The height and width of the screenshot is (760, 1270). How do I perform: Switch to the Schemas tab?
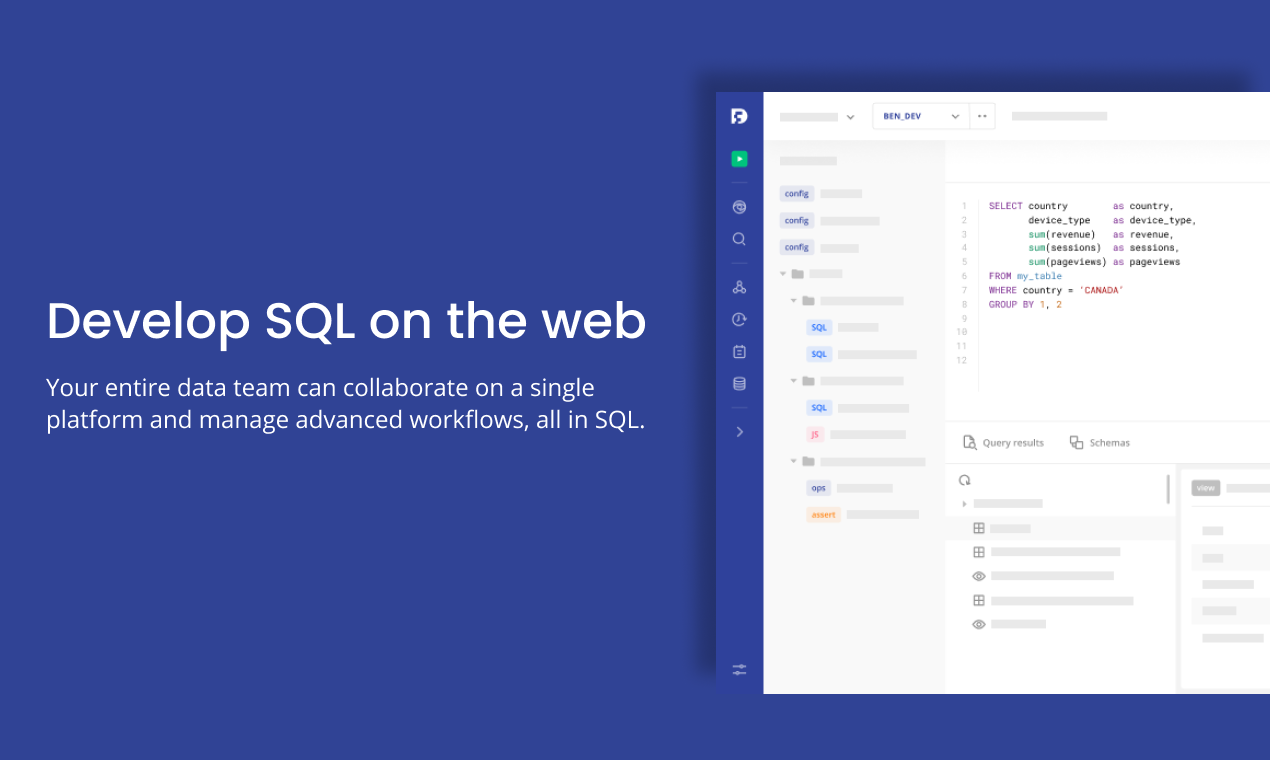[1099, 442]
